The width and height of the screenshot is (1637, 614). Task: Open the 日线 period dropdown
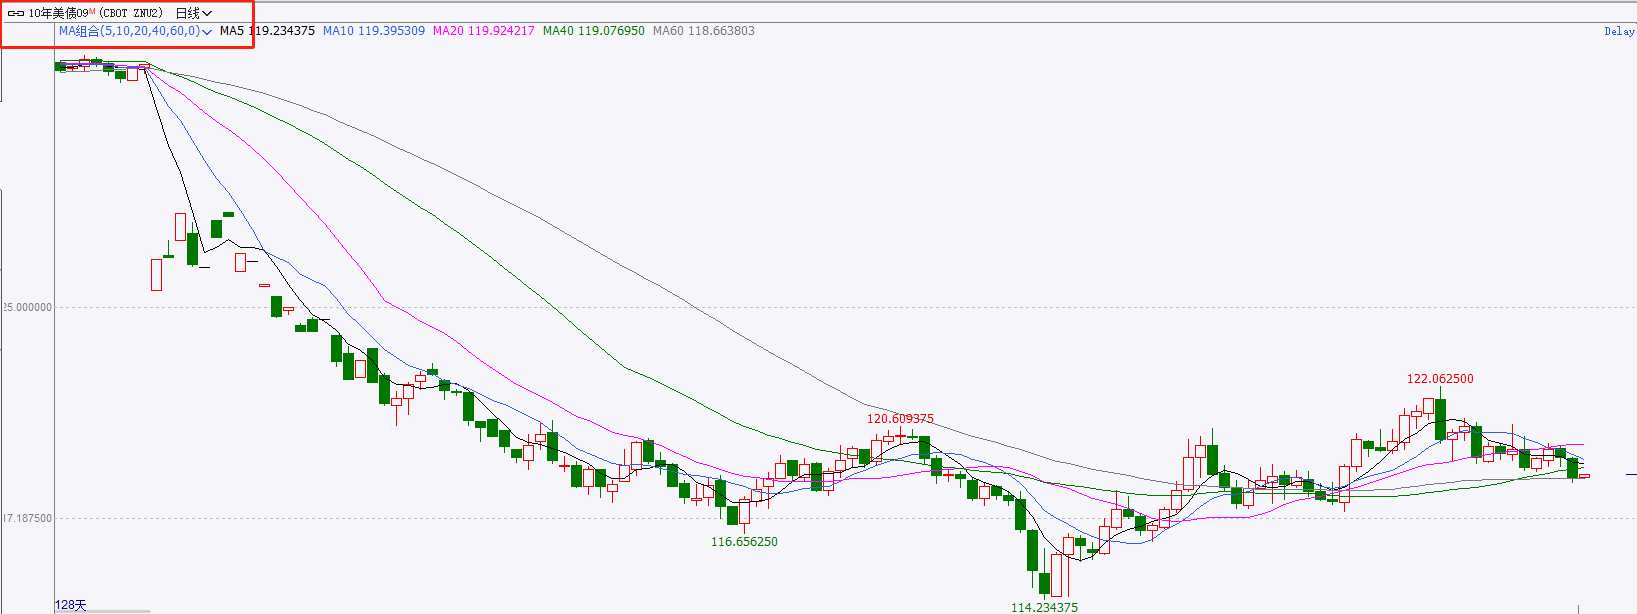pos(194,14)
